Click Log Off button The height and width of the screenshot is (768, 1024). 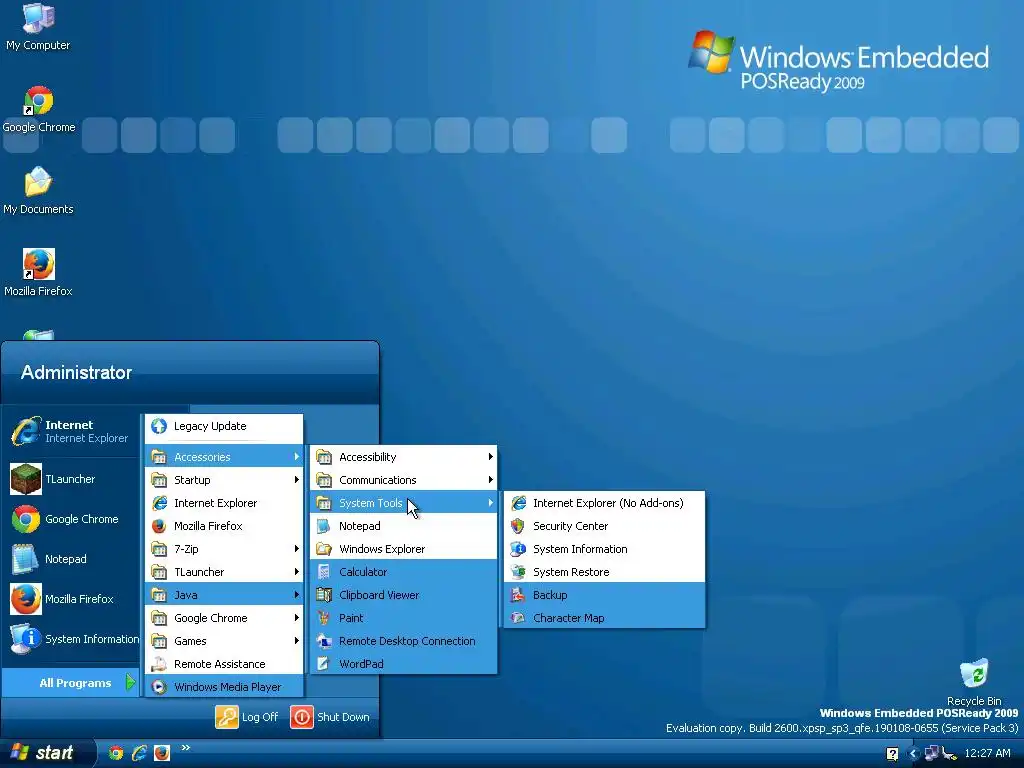pyautogui.click(x=247, y=716)
